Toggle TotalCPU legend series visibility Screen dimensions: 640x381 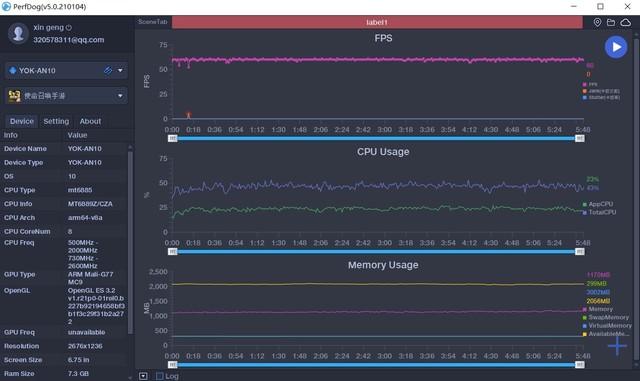point(599,212)
